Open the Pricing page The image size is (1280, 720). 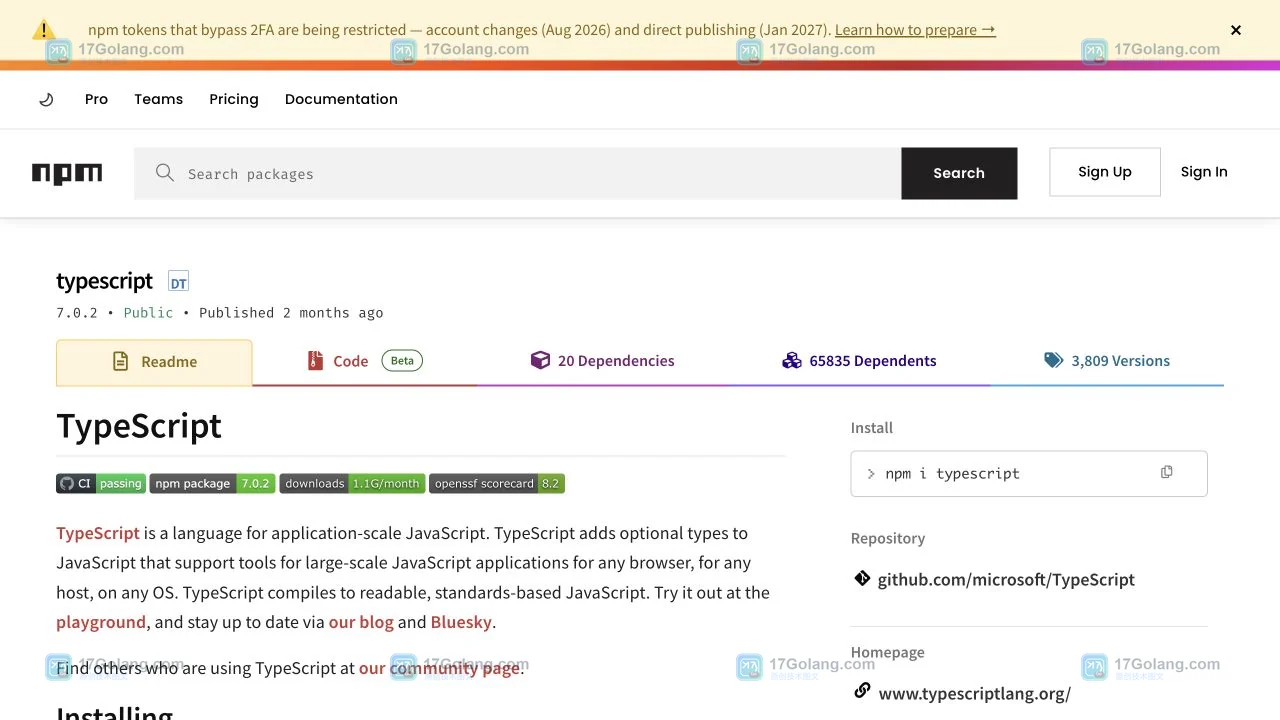point(234,99)
